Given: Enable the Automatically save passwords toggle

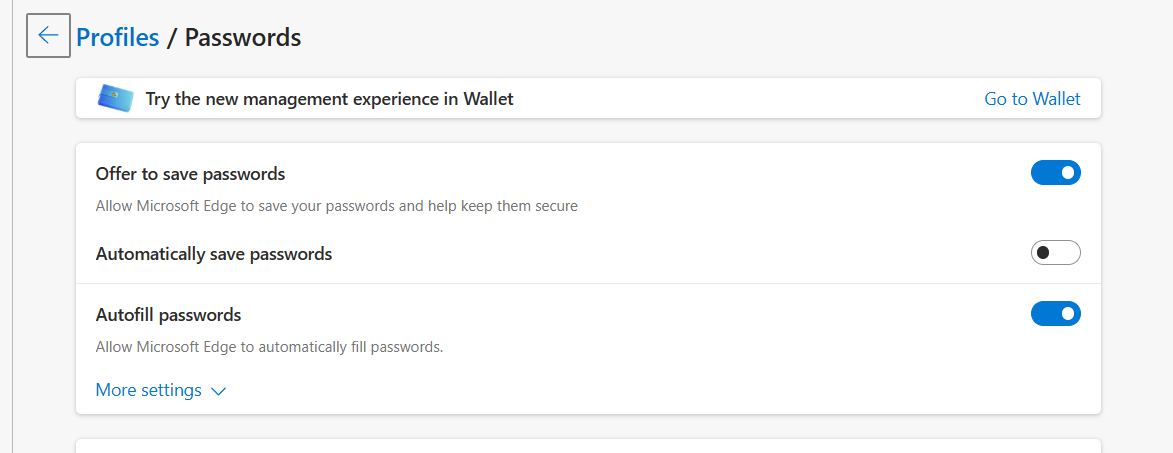Looking at the screenshot, I should tap(1055, 253).
